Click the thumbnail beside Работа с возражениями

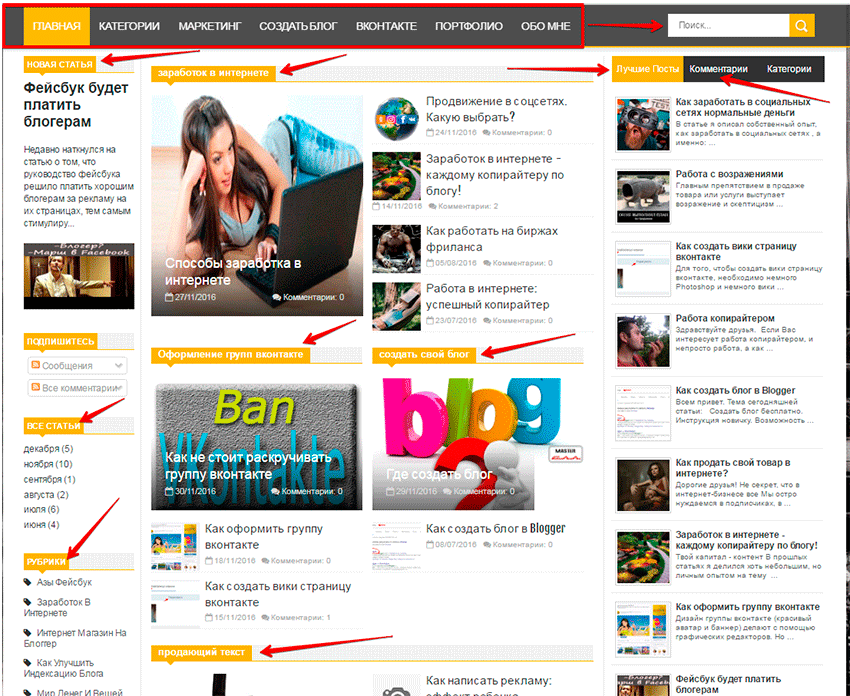pyautogui.click(x=643, y=196)
